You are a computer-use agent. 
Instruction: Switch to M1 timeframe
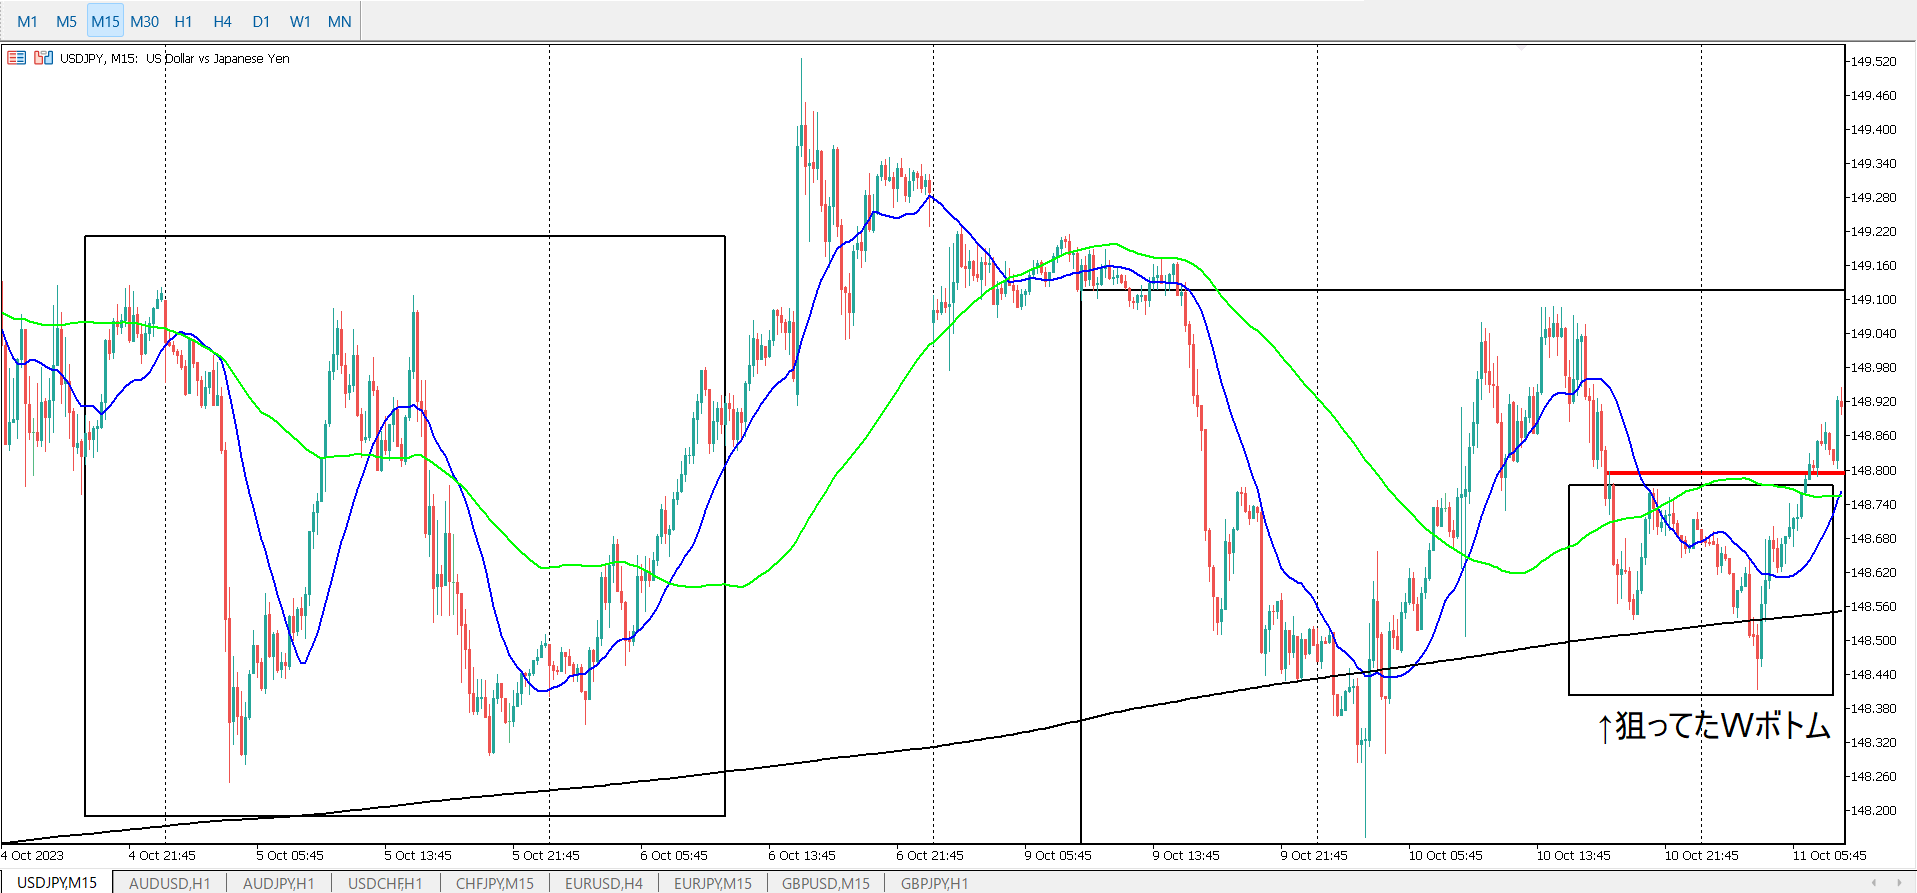(x=27, y=21)
